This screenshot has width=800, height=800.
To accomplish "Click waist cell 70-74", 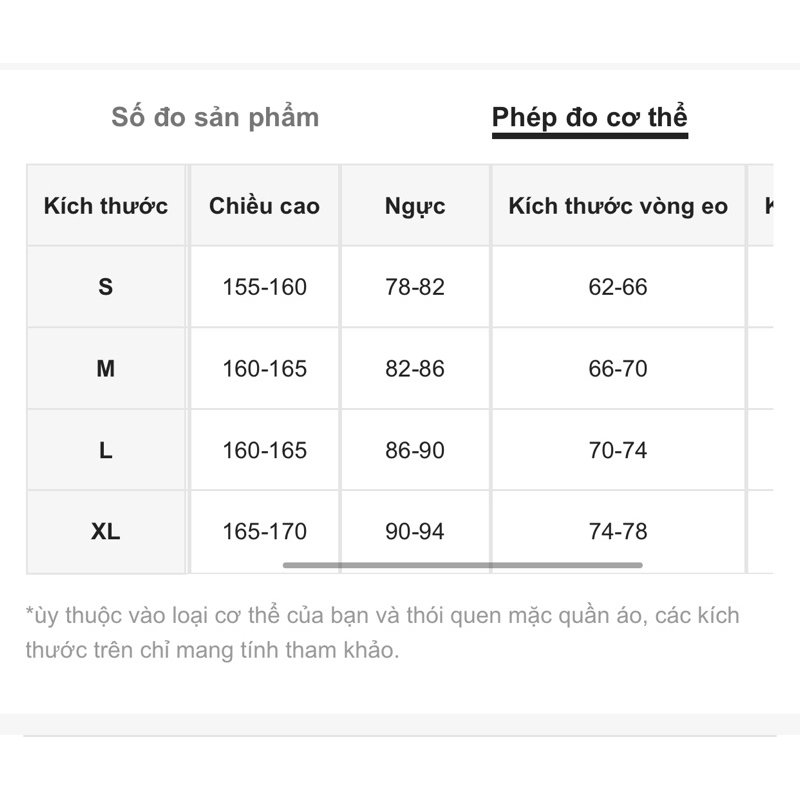I will point(618,450).
